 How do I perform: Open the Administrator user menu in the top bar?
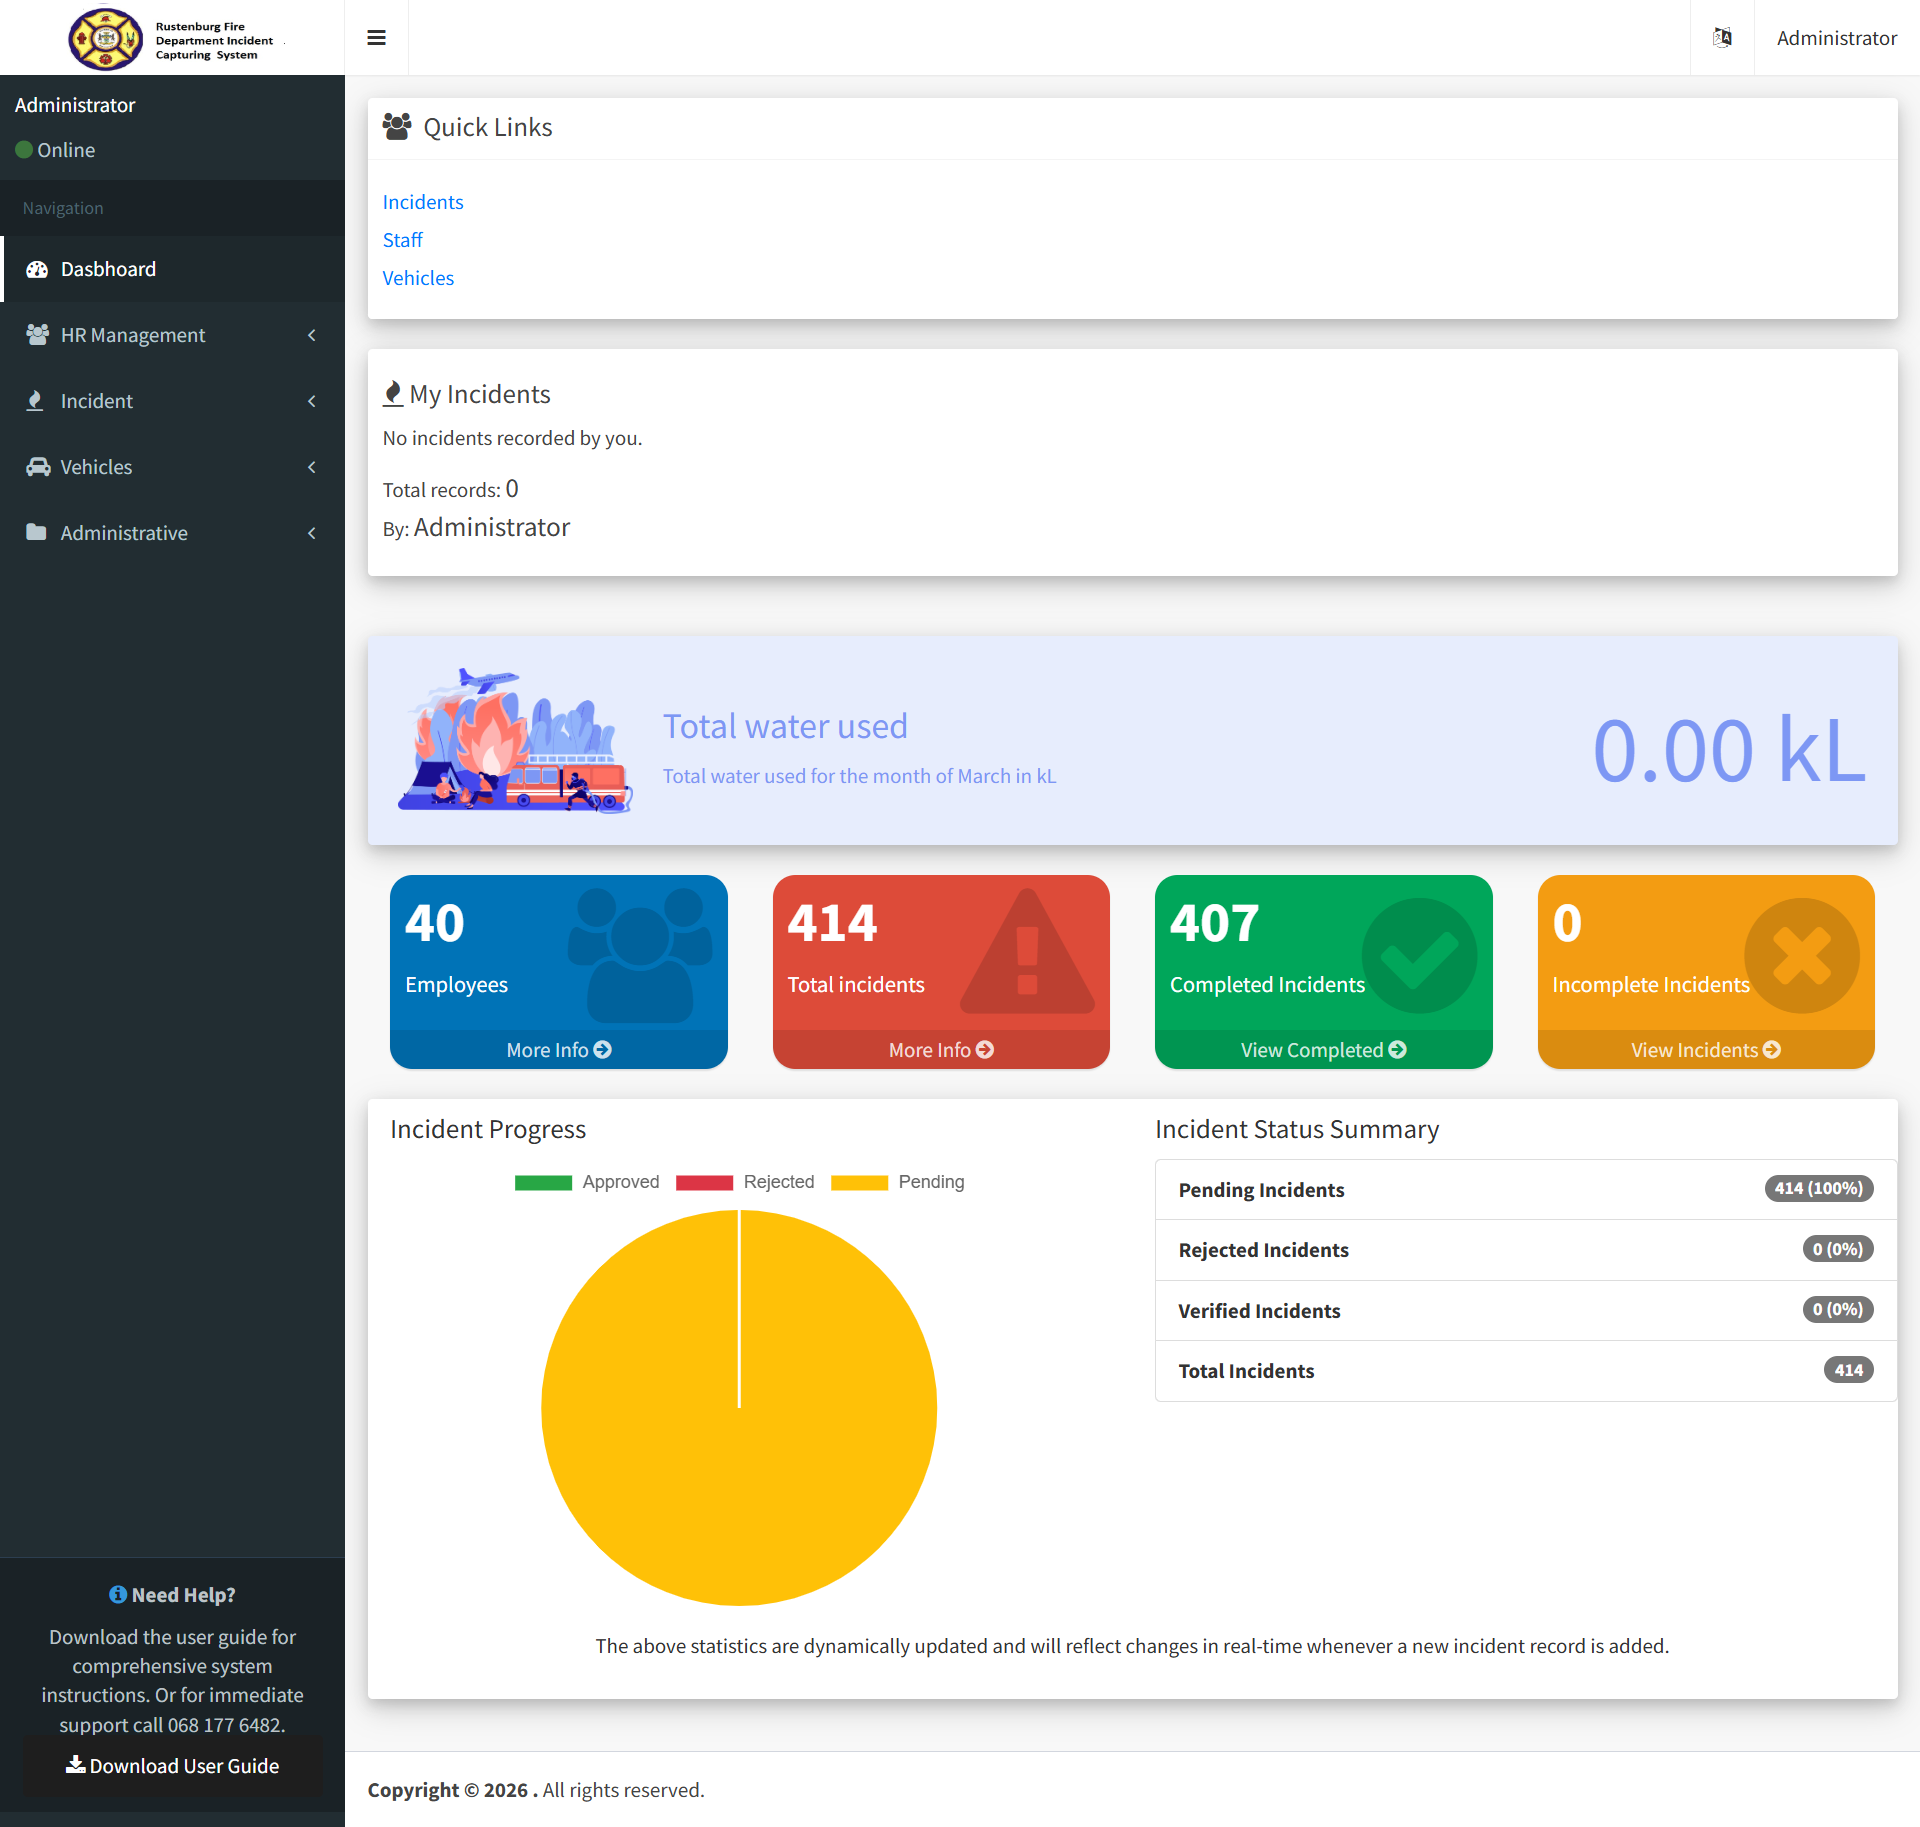(x=1836, y=38)
